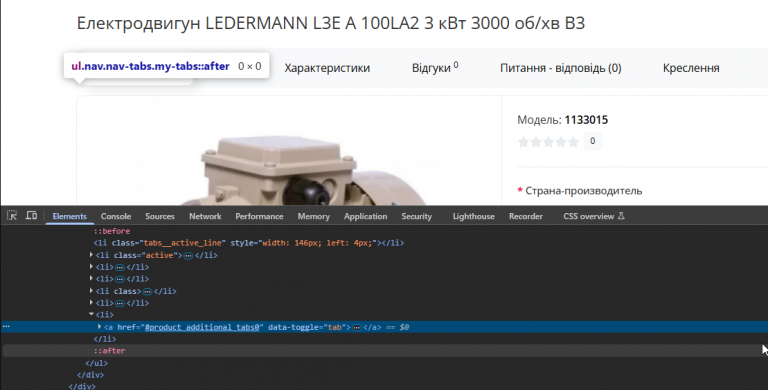Select the closing </li> tag row
This screenshot has width=768, height=390.
(x=105, y=339)
